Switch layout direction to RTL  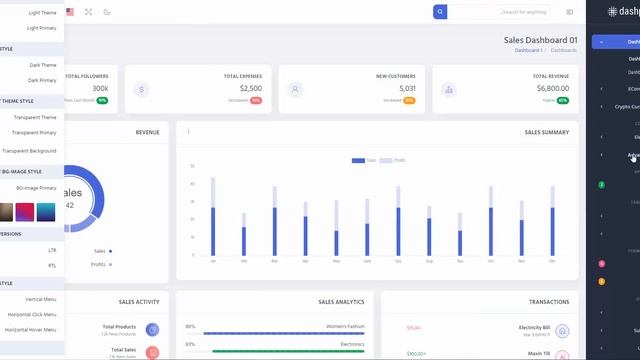click(52, 266)
